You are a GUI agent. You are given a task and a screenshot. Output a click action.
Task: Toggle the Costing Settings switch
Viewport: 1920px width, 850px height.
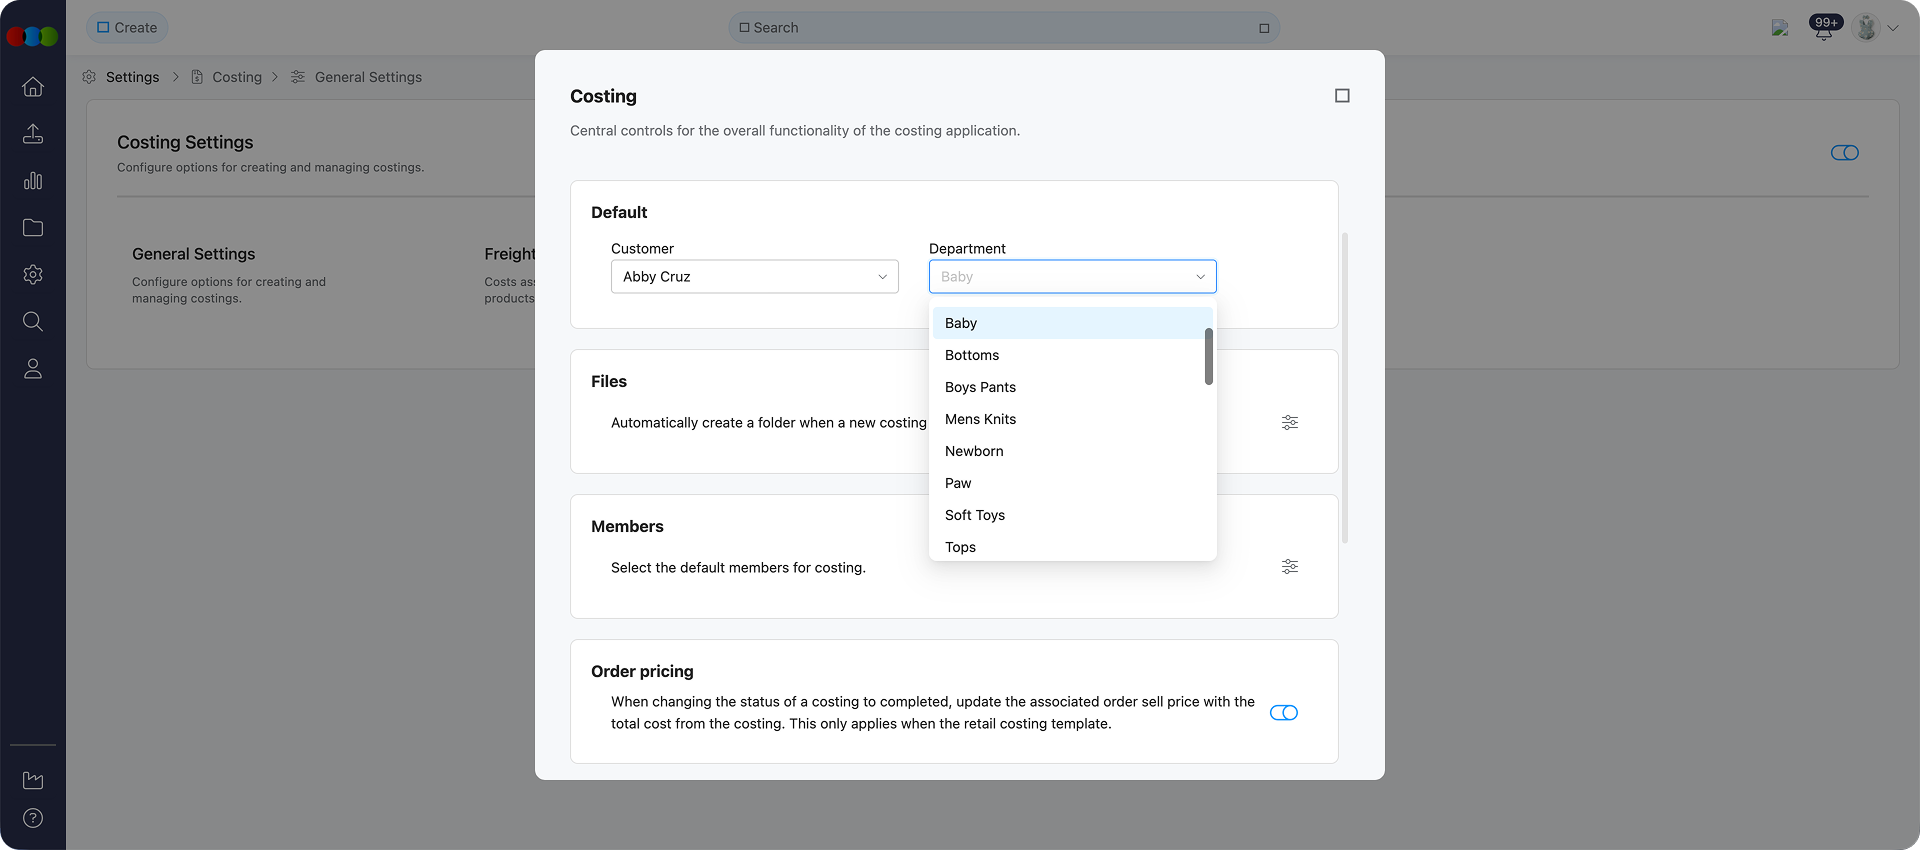click(1844, 153)
